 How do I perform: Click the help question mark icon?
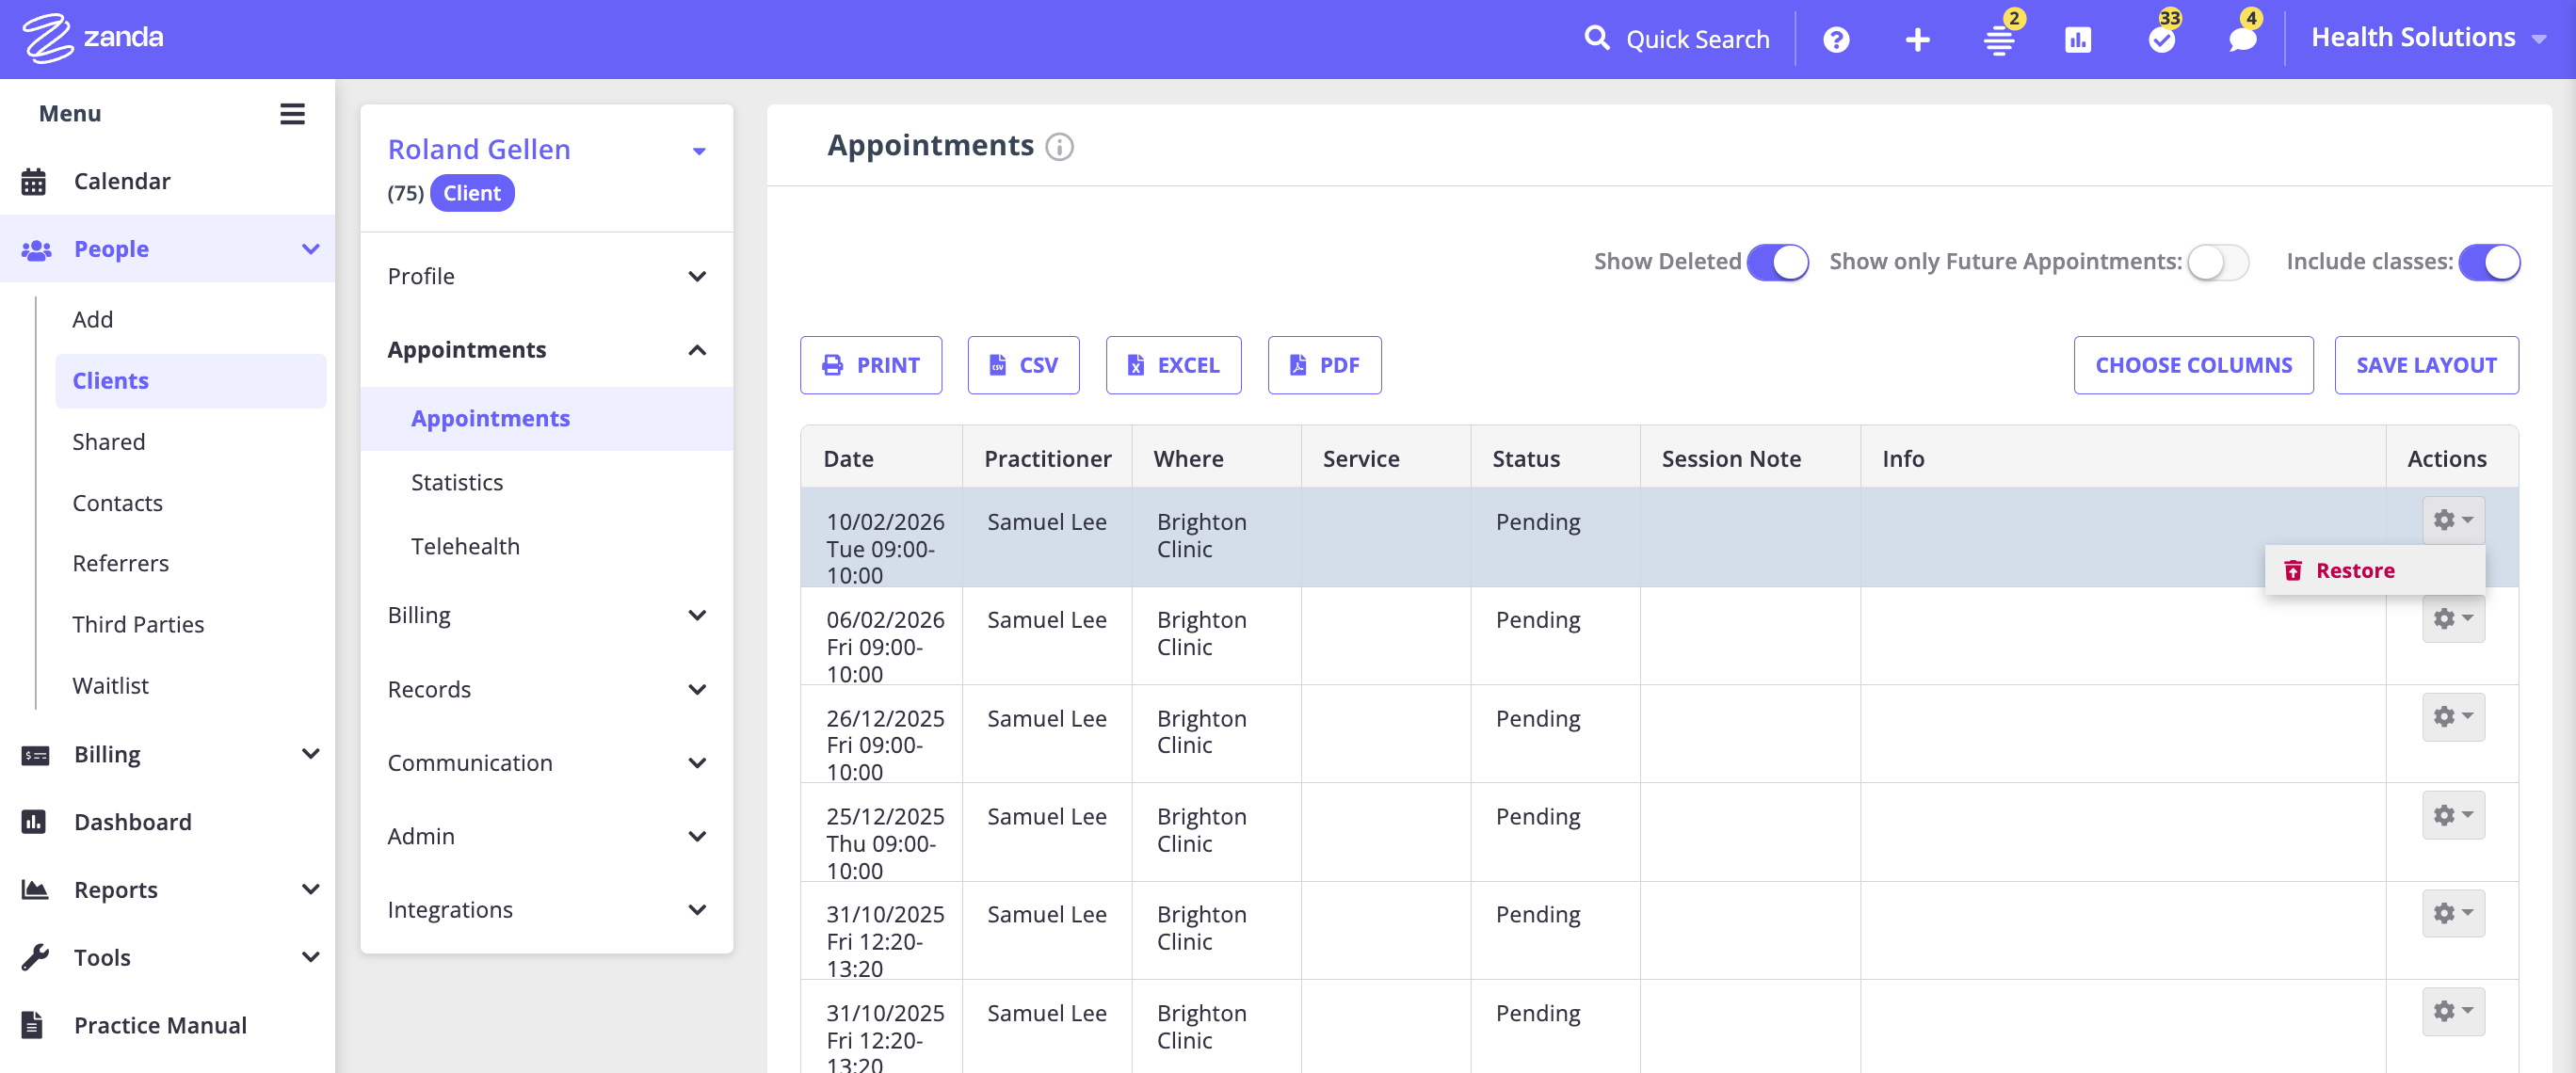[1836, 40]
